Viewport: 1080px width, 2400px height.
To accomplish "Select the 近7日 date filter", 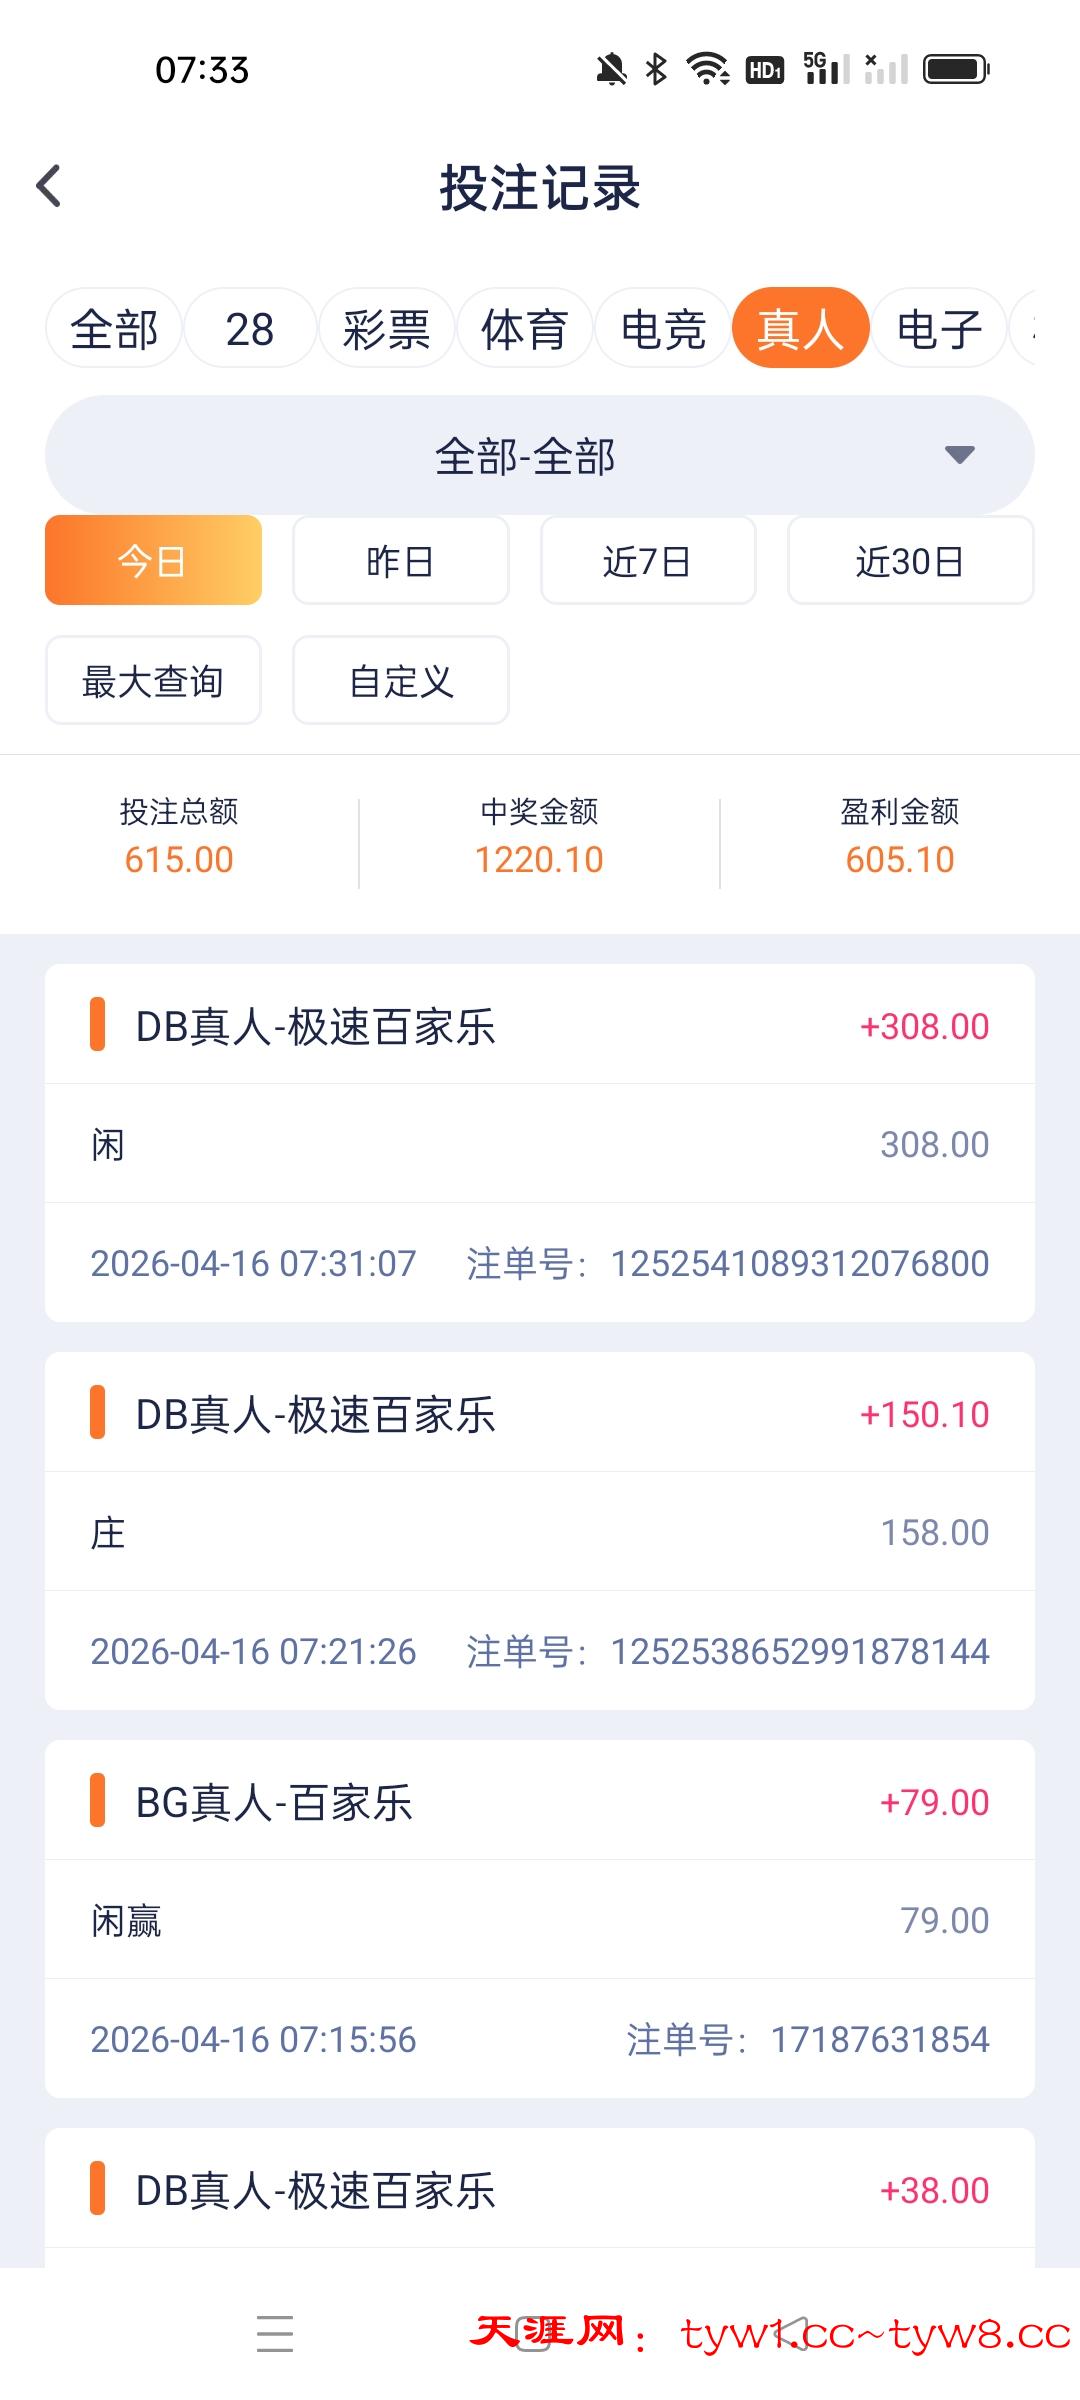I will (x=648, y=561).
